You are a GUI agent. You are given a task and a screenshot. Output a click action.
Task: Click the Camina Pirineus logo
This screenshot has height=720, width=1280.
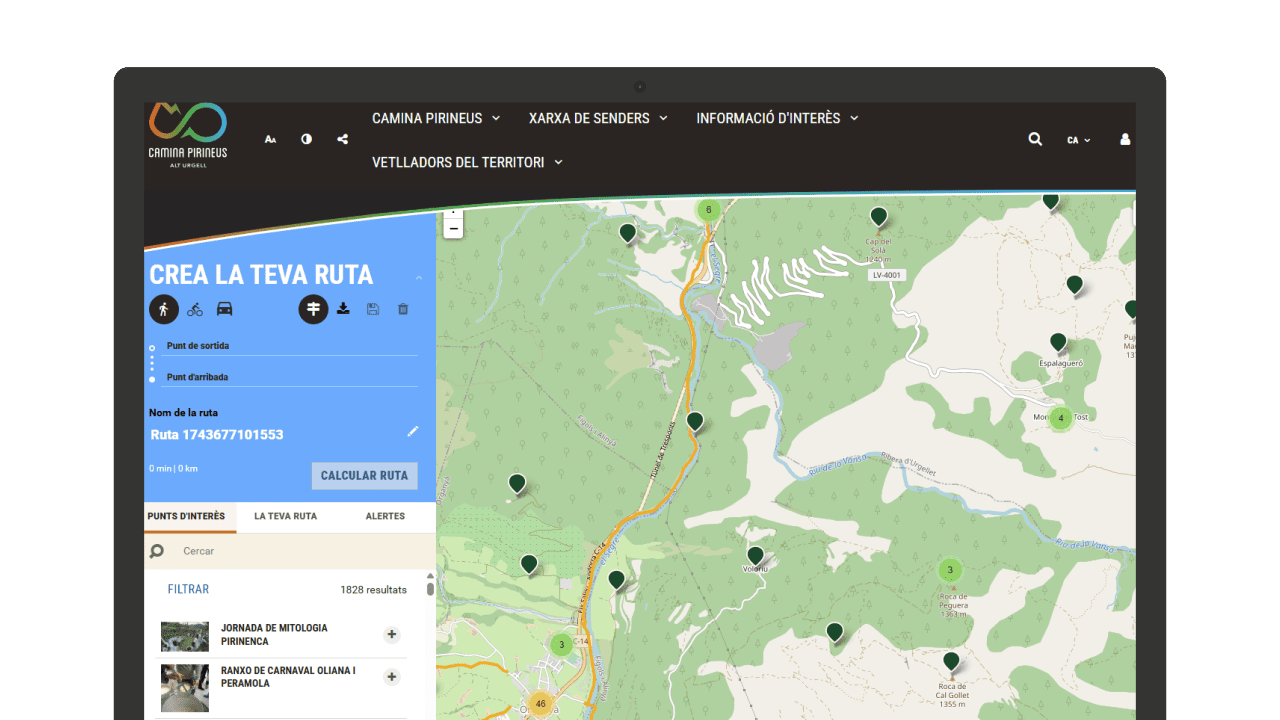(188, 135)
